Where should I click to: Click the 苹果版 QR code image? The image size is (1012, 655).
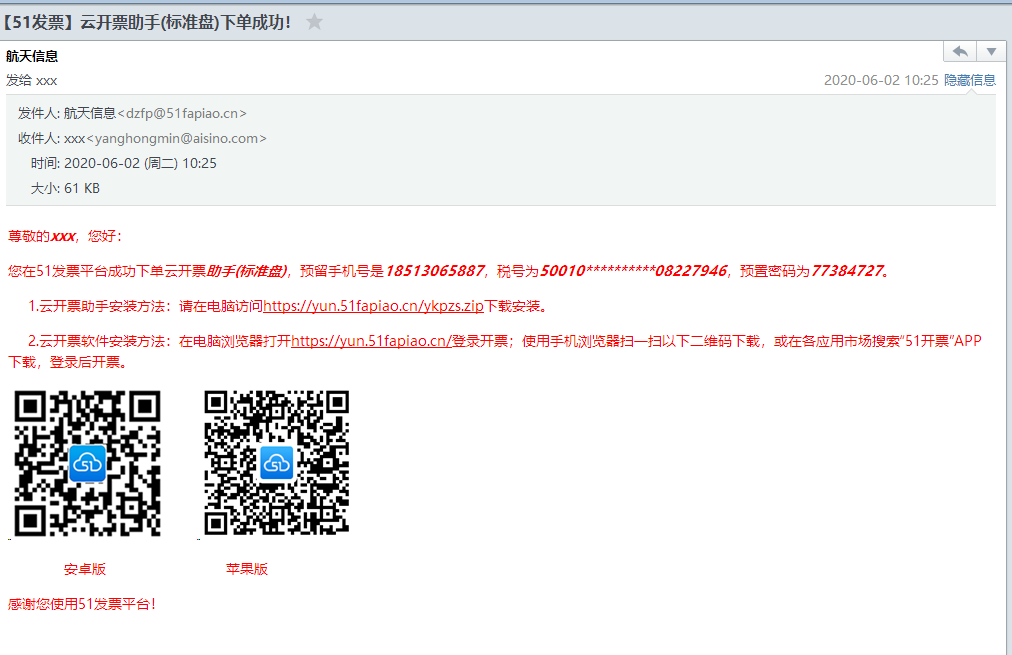tap(277, 462)
